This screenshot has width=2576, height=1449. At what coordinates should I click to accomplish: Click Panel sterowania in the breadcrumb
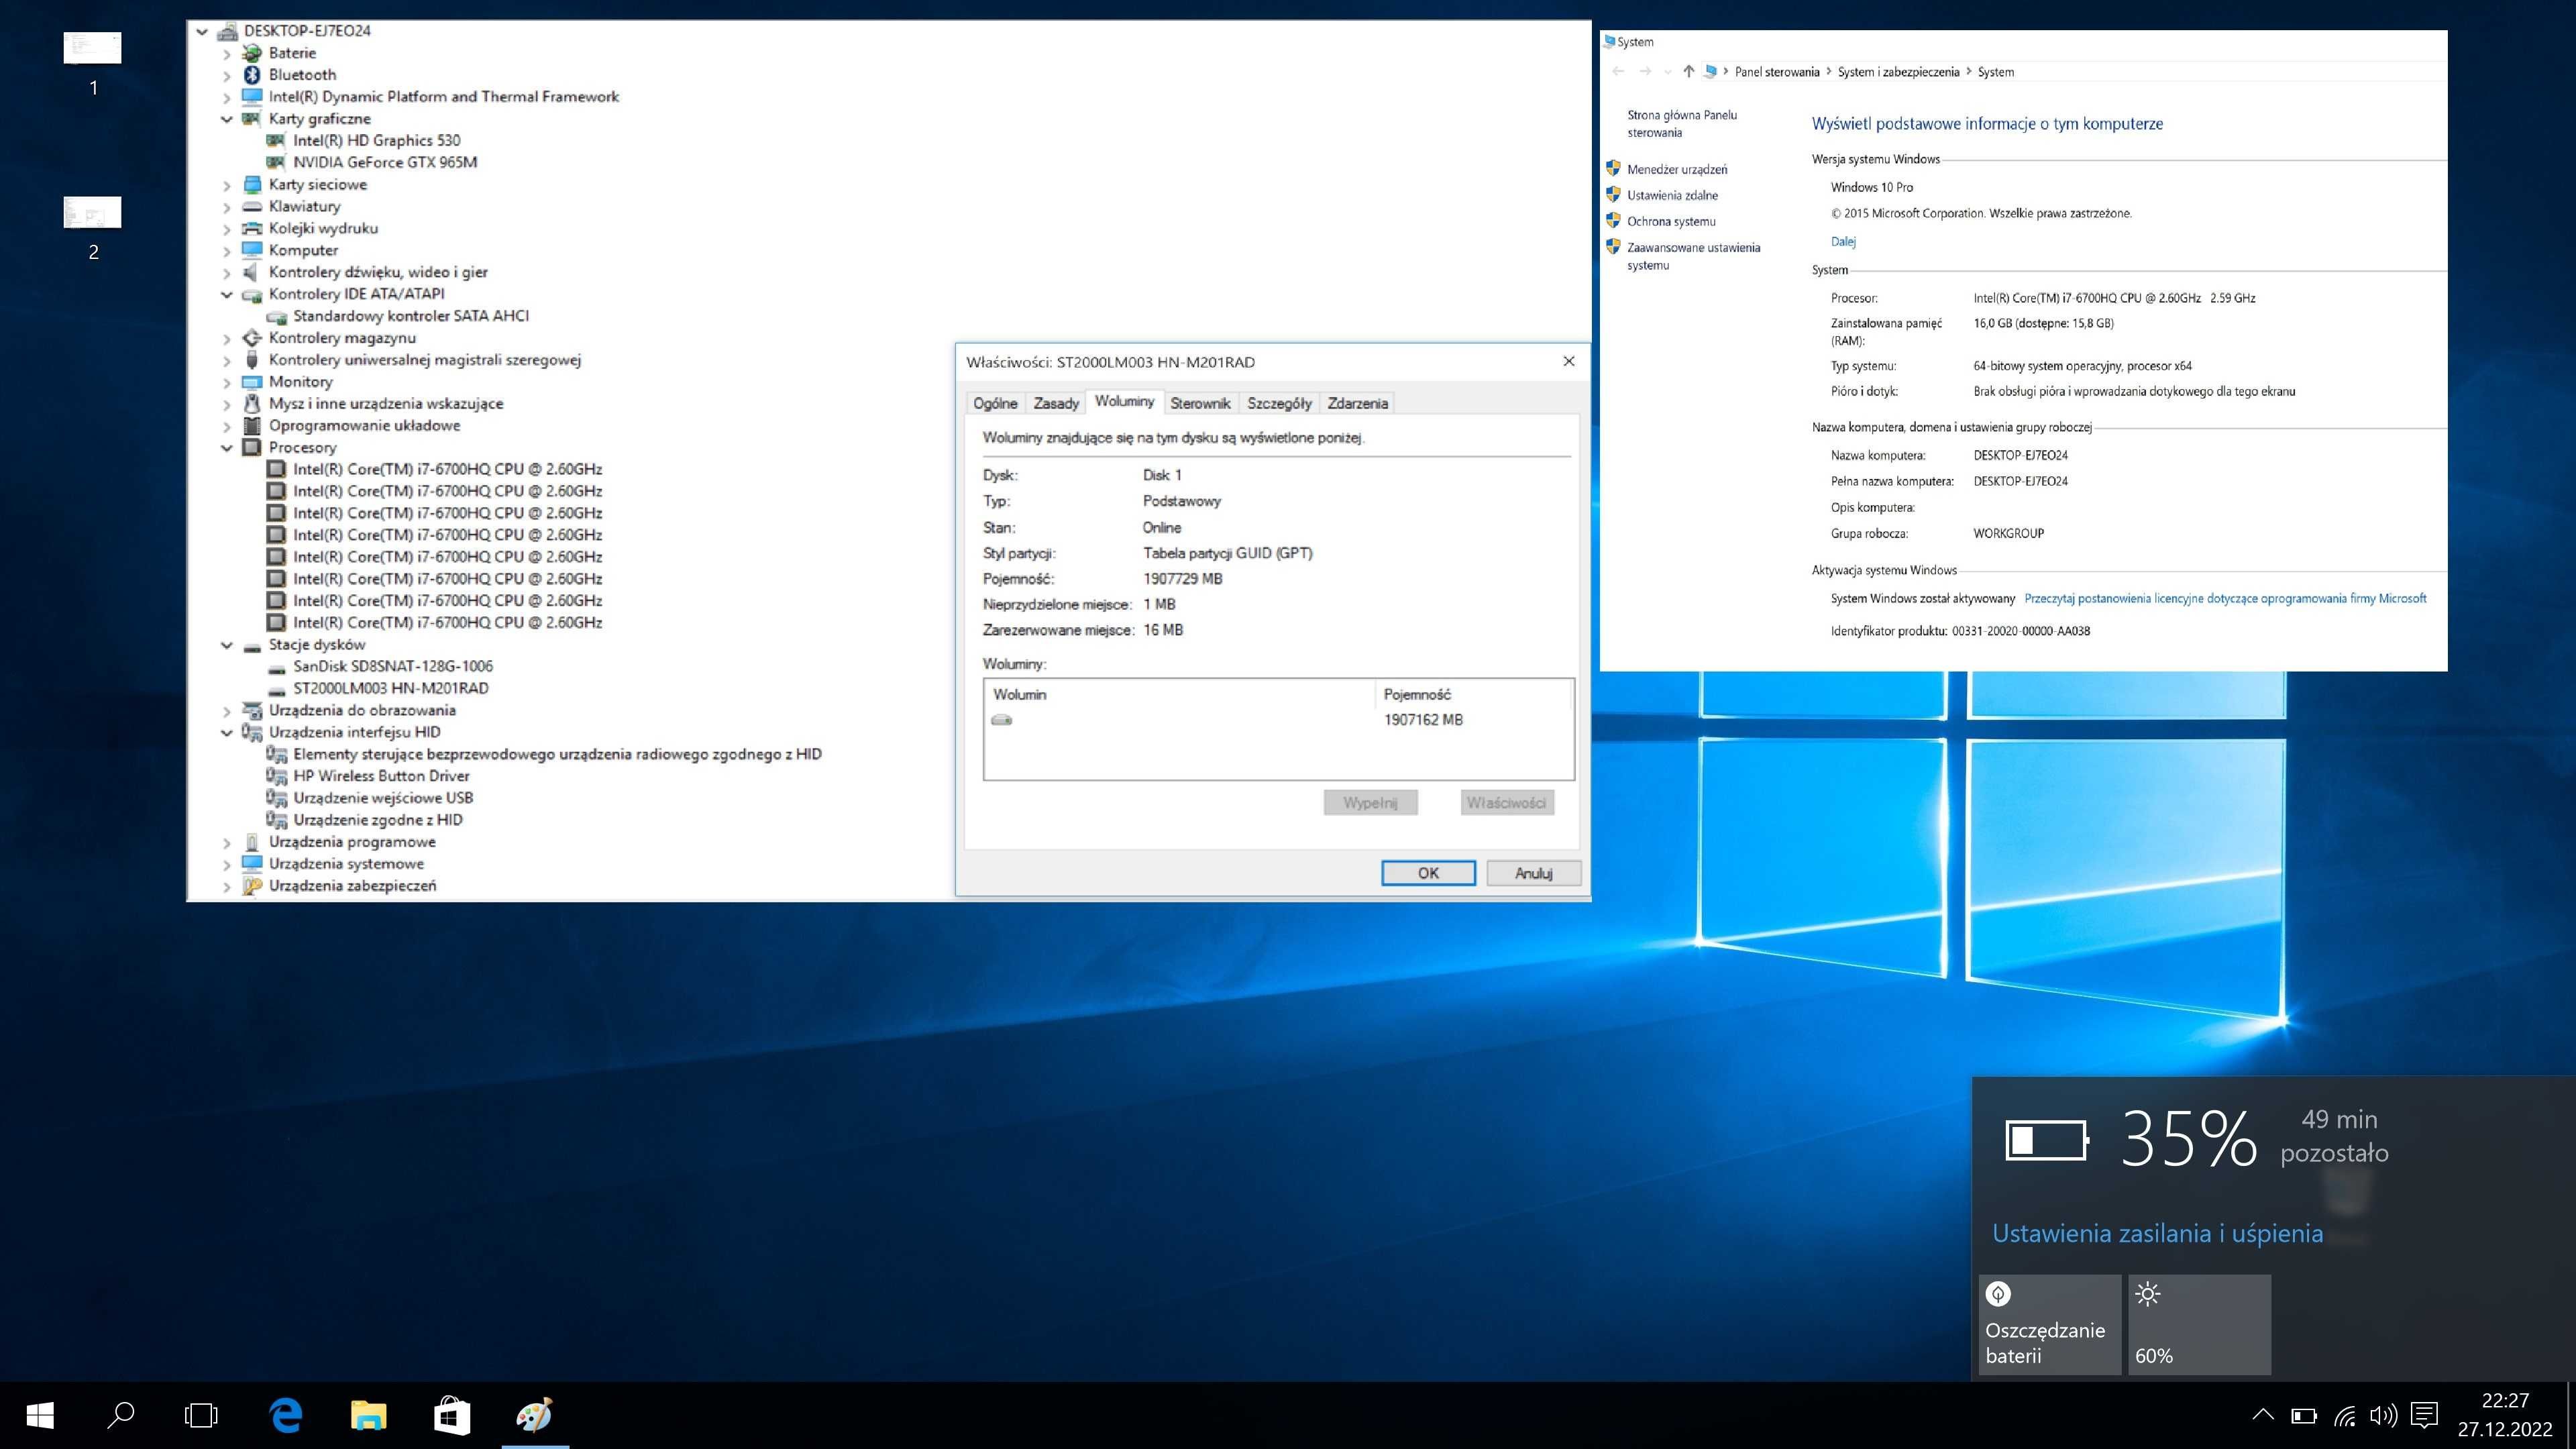[1777, 72]
